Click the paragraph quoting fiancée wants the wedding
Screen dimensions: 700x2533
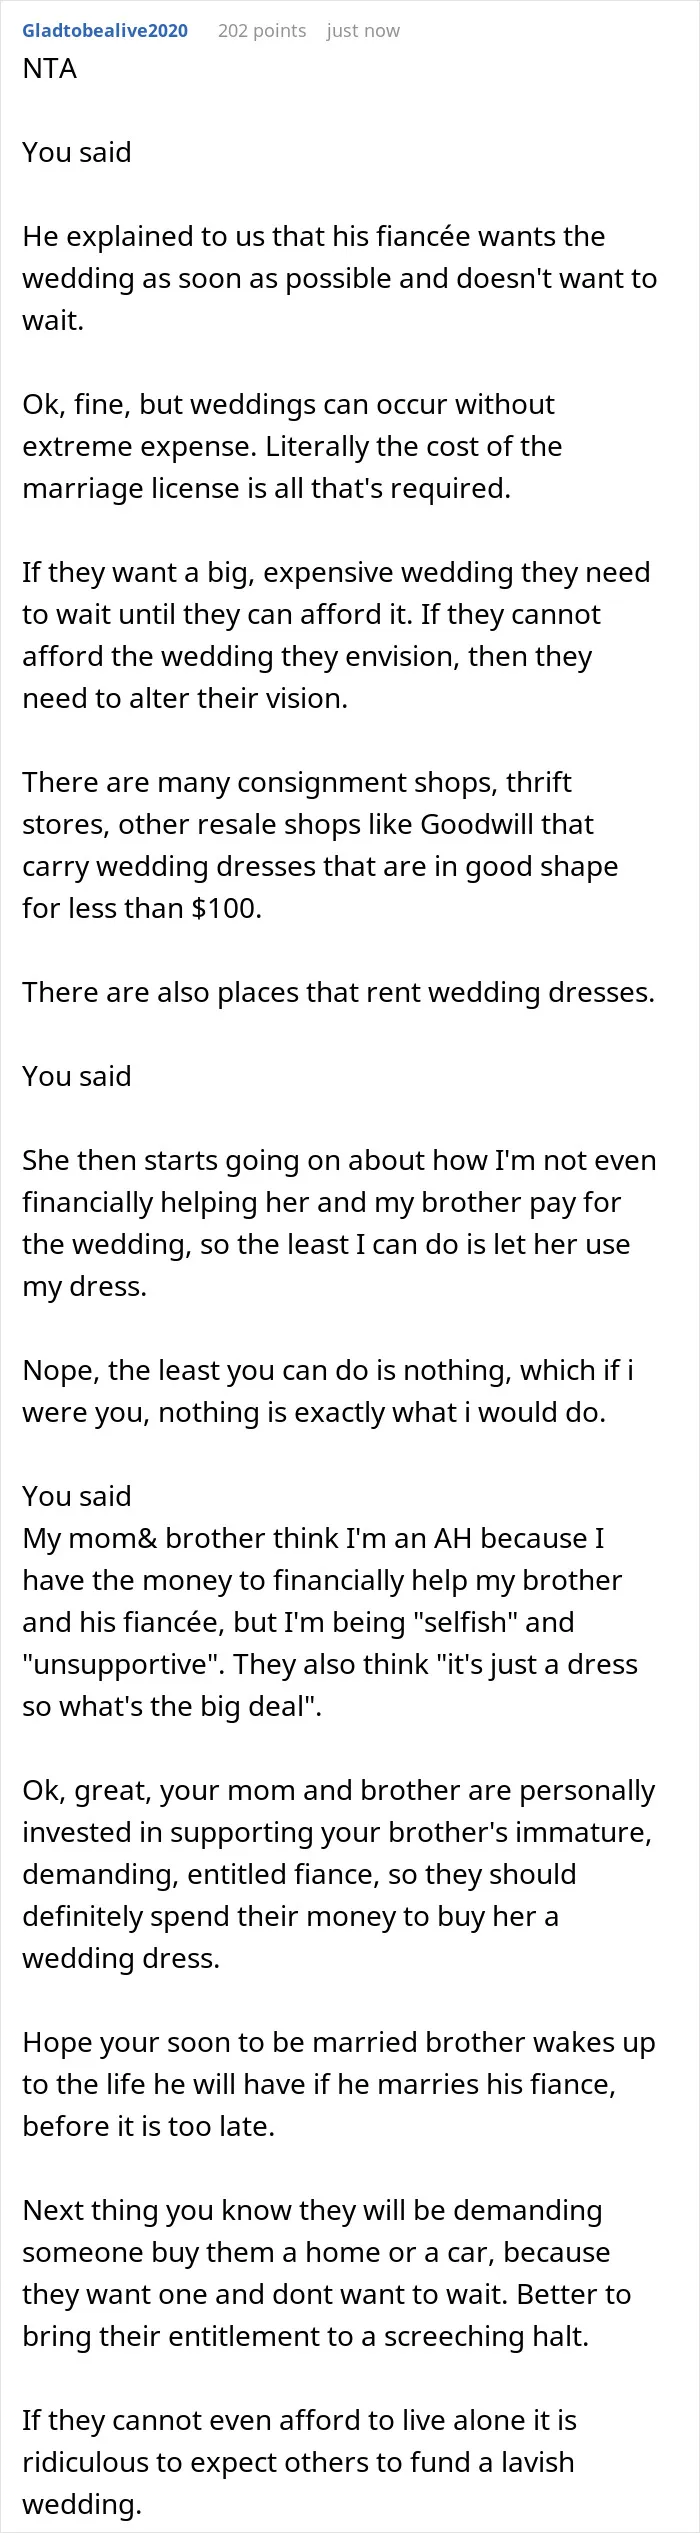click(x=340, y=278)
